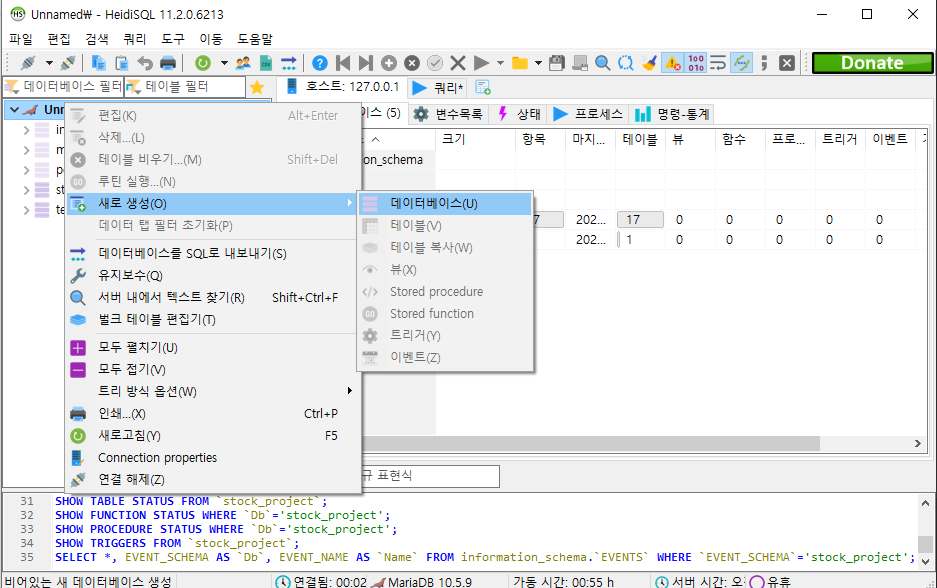Image resolution: width=937 pixels, height=588 pixels.
Task: Open the tree style options submenu arrow
Action: click(350, 391)
